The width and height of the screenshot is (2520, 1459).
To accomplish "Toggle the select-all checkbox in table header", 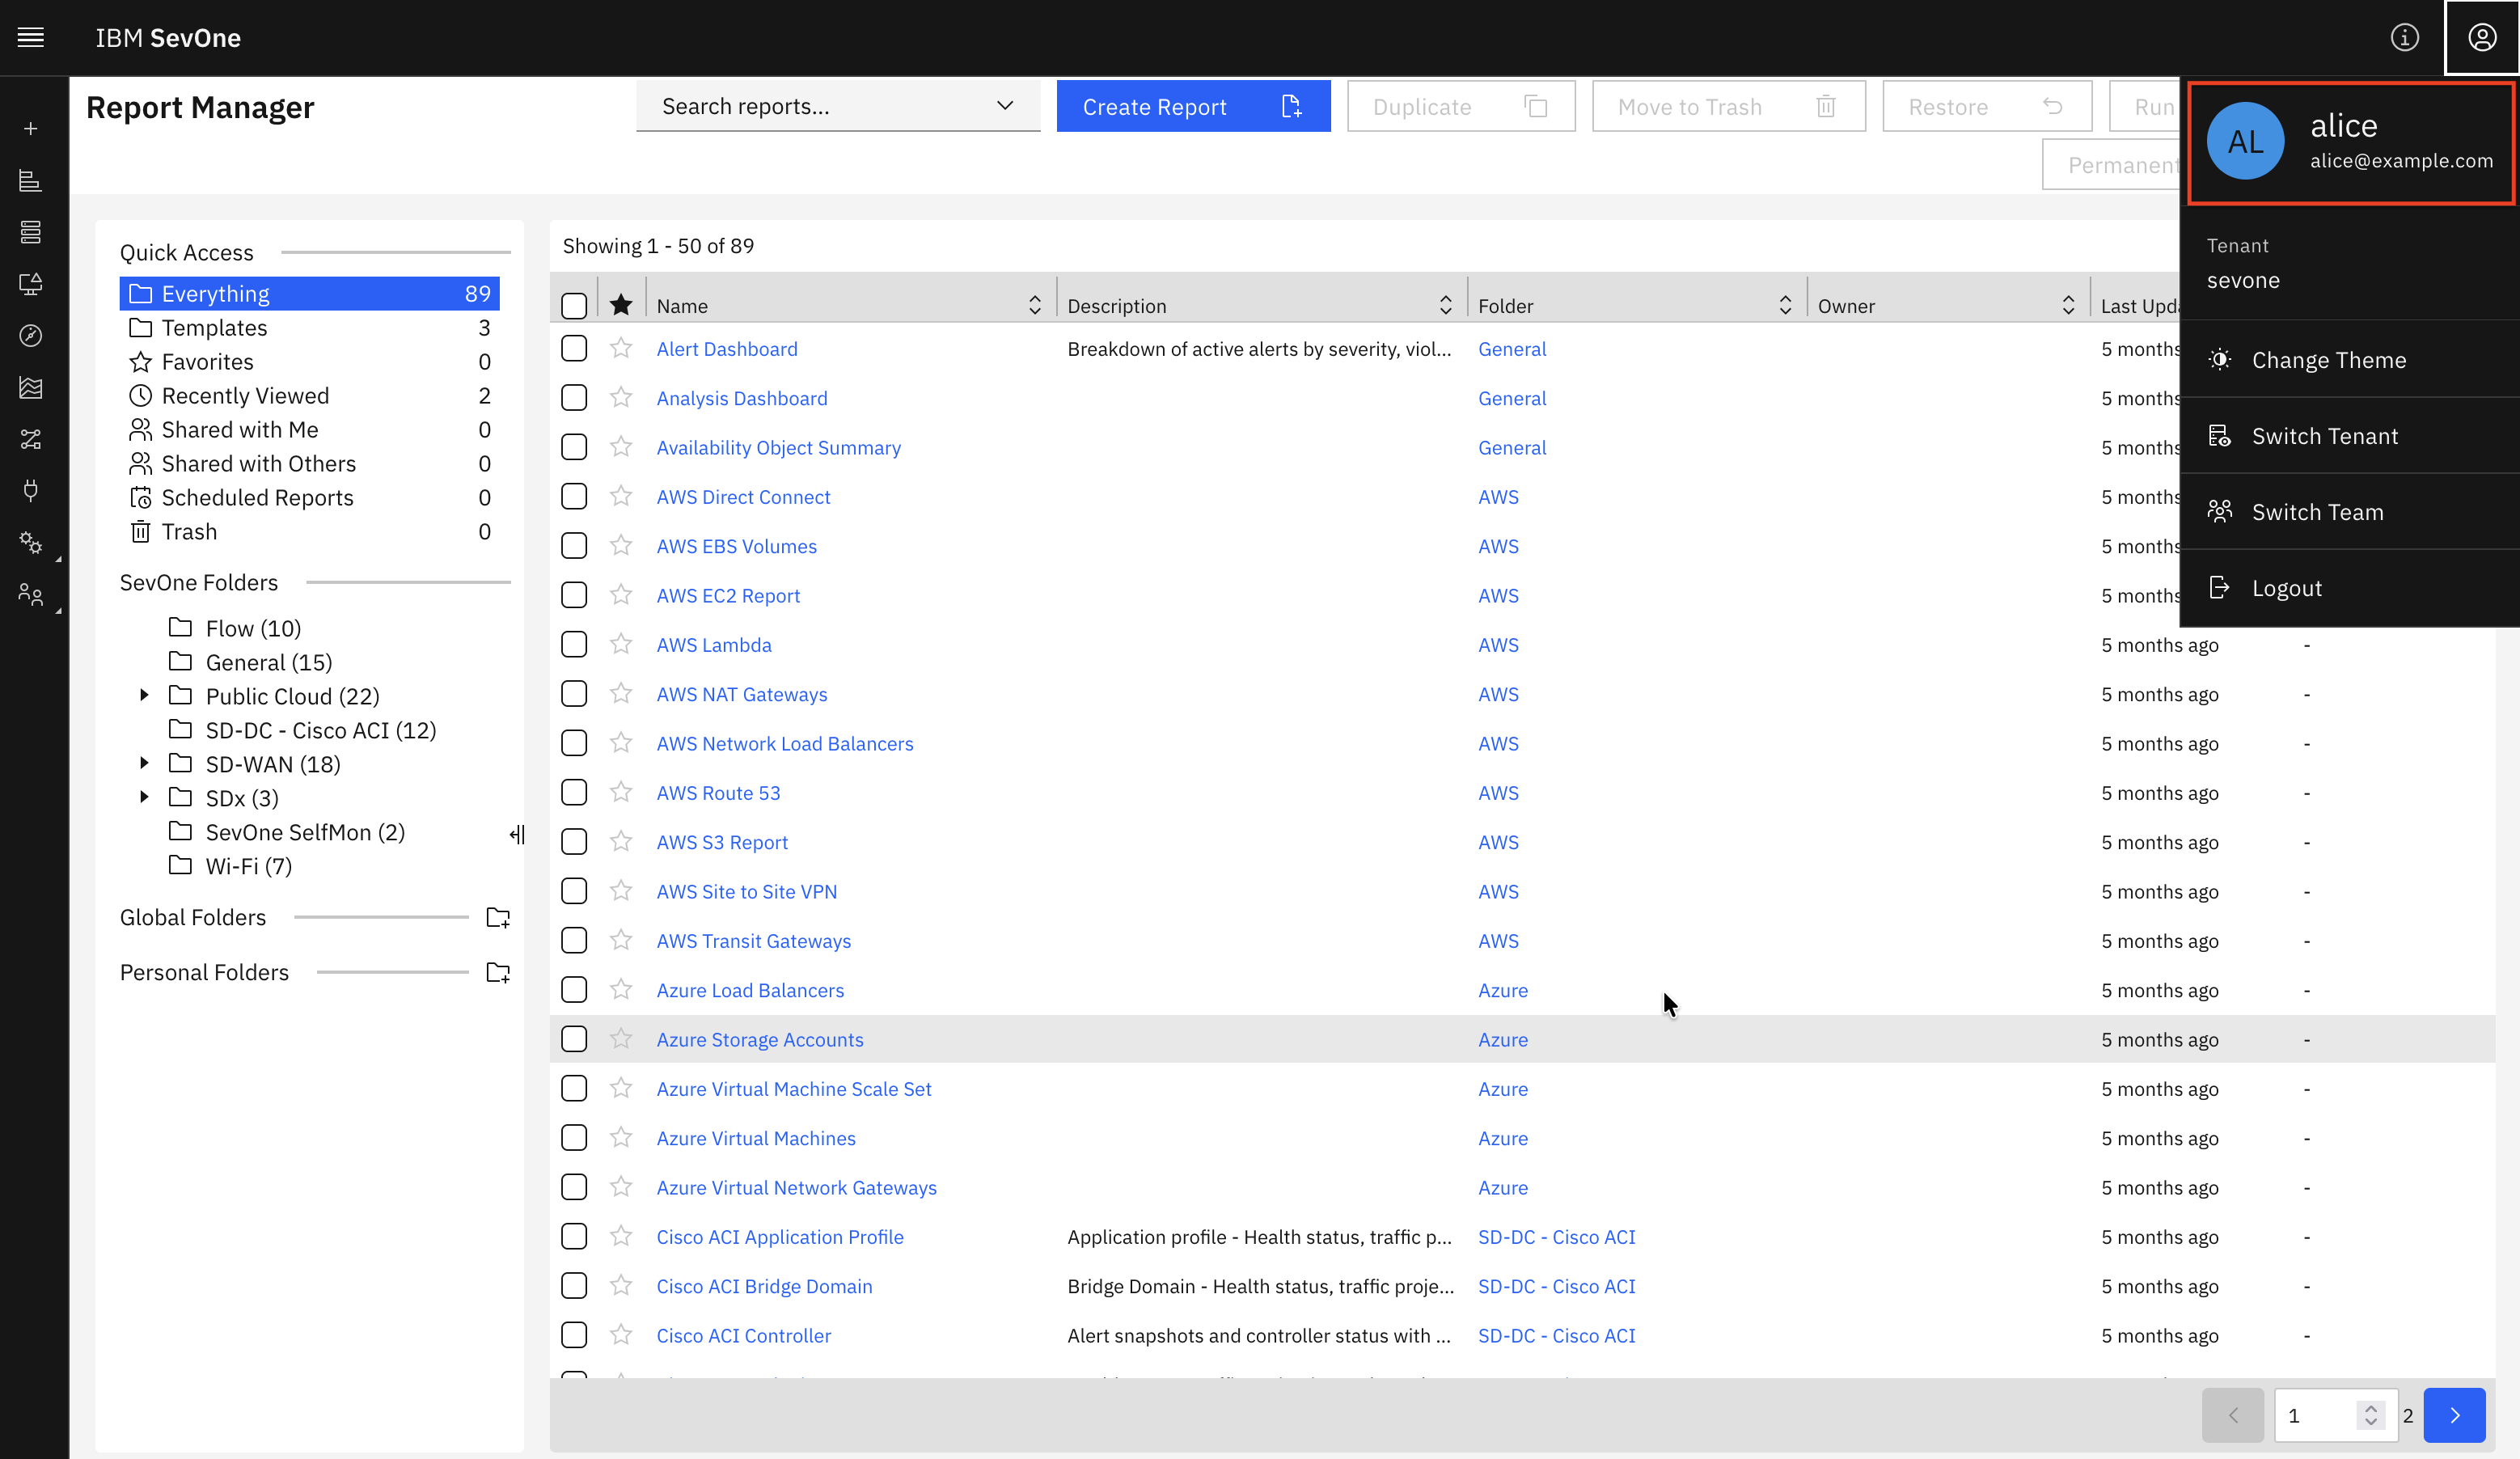I will pos(574,305).
